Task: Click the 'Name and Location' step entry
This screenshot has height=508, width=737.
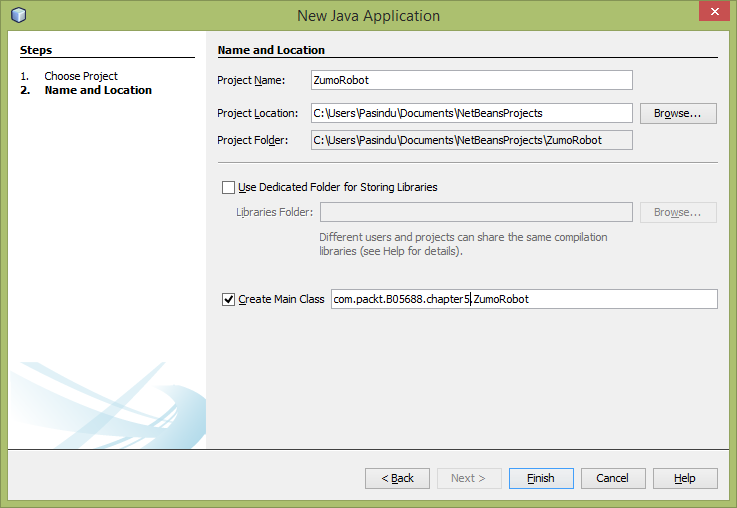Action: coord(98,90)
